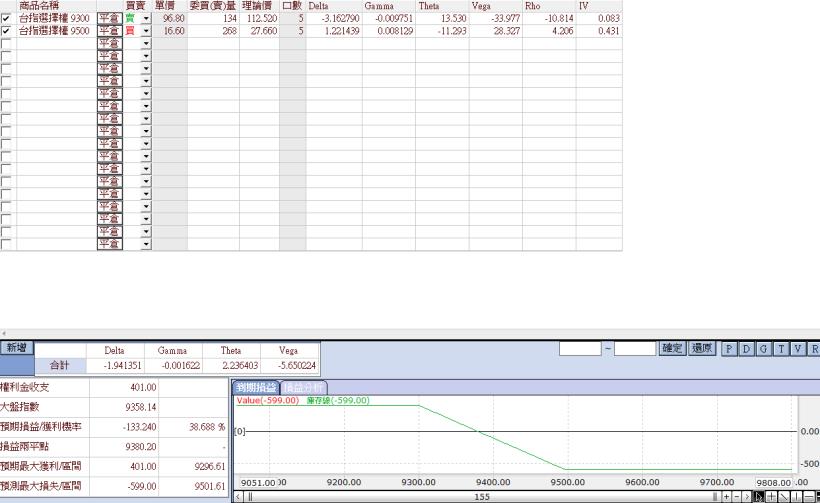
Task: Open buy/sell dropdown for the 9500 option
Action: point(145,31)
